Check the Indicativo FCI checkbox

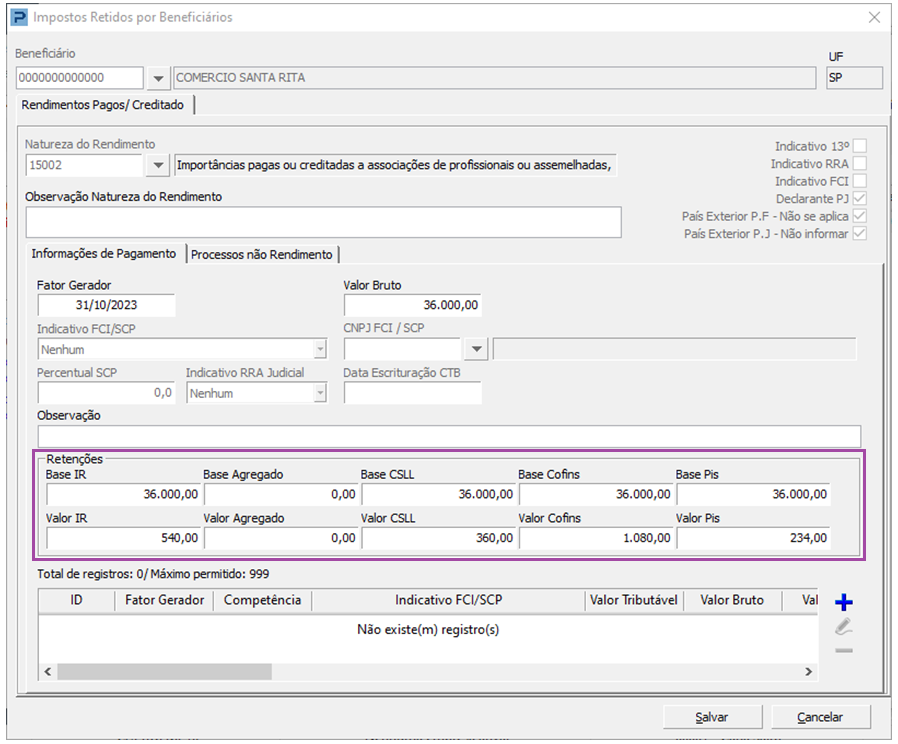[x=859, y=181]
